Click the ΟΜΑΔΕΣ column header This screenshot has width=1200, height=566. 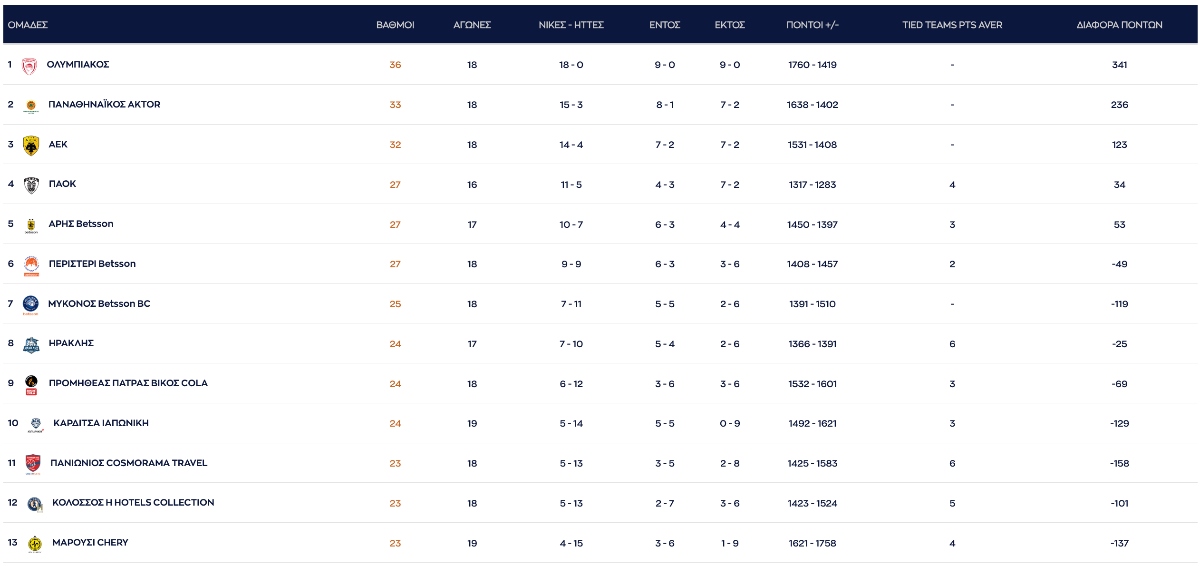point(28,25)
